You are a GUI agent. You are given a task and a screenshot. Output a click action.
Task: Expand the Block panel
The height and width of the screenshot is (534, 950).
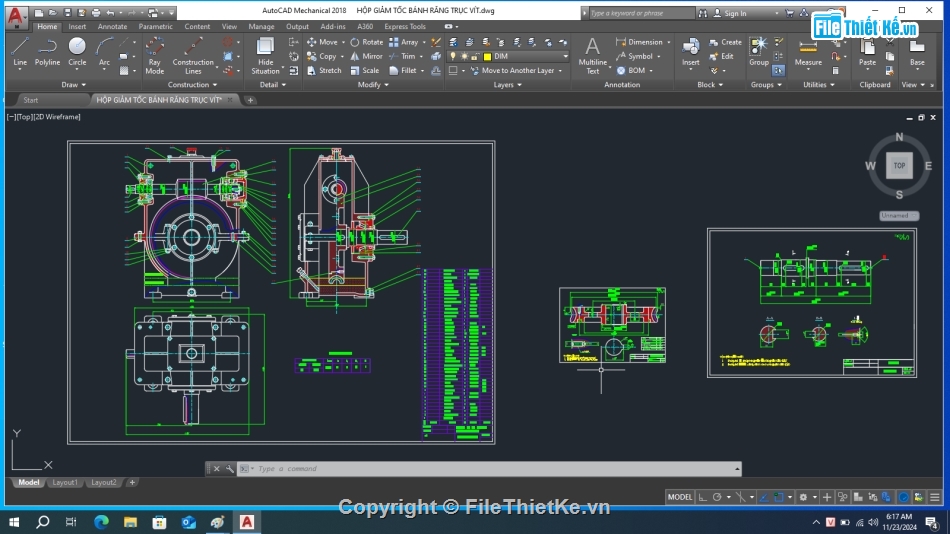(x=710, y=85)
